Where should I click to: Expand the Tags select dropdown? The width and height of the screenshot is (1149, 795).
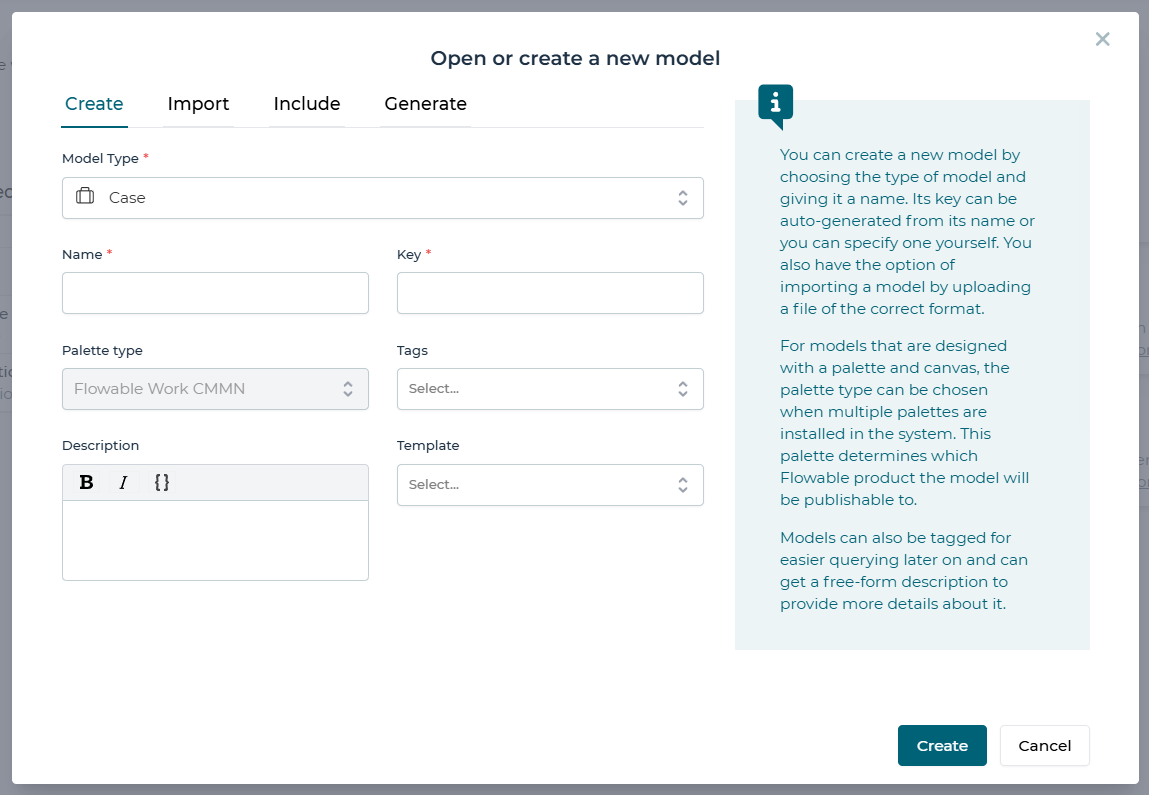coord(549,389)
